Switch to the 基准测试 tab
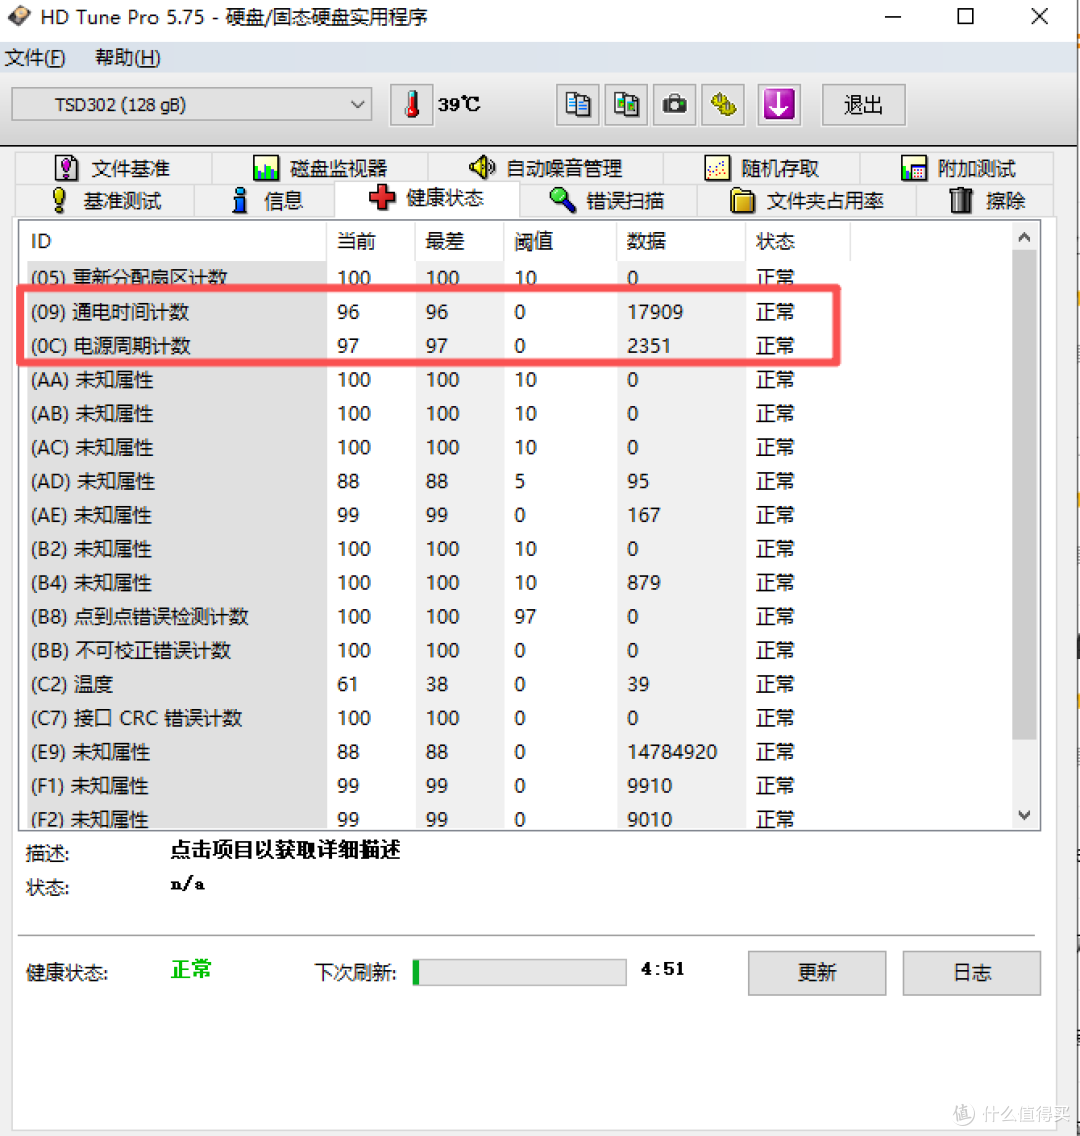This screenshot has width=1080, height=1136. [105, 200]
